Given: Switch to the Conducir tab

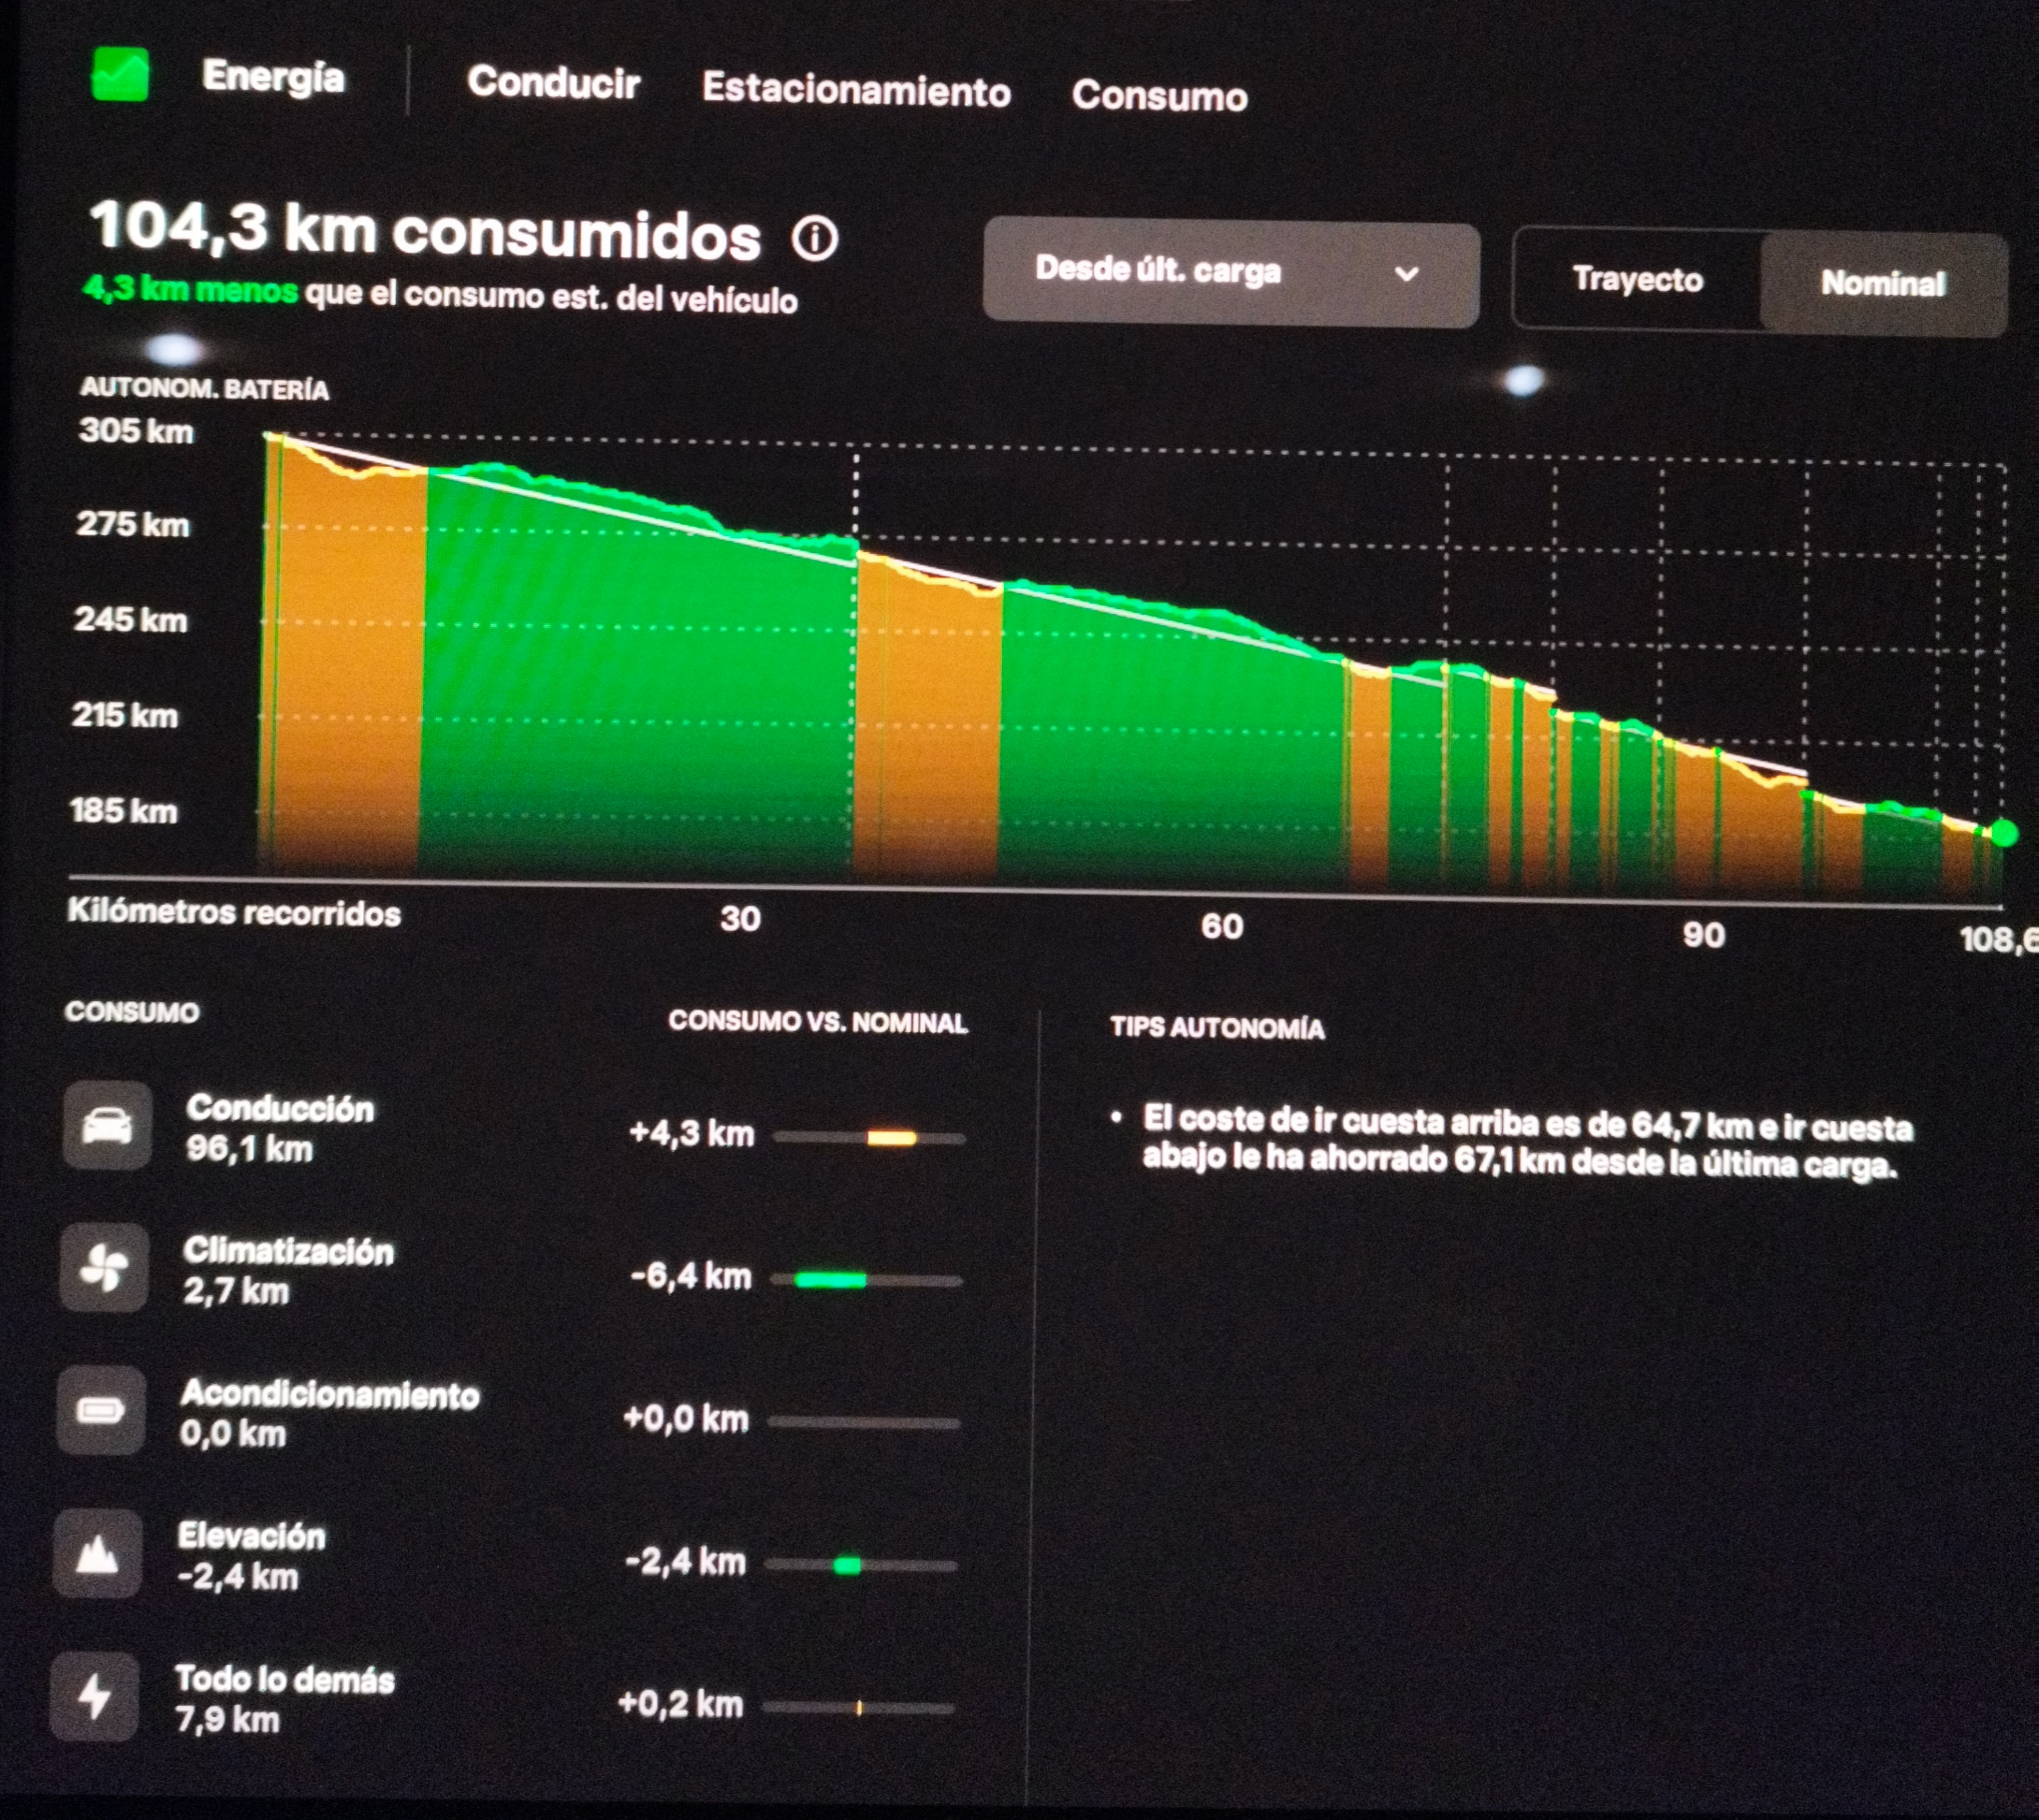Looking at the screenshot, I should coord(553,82).
